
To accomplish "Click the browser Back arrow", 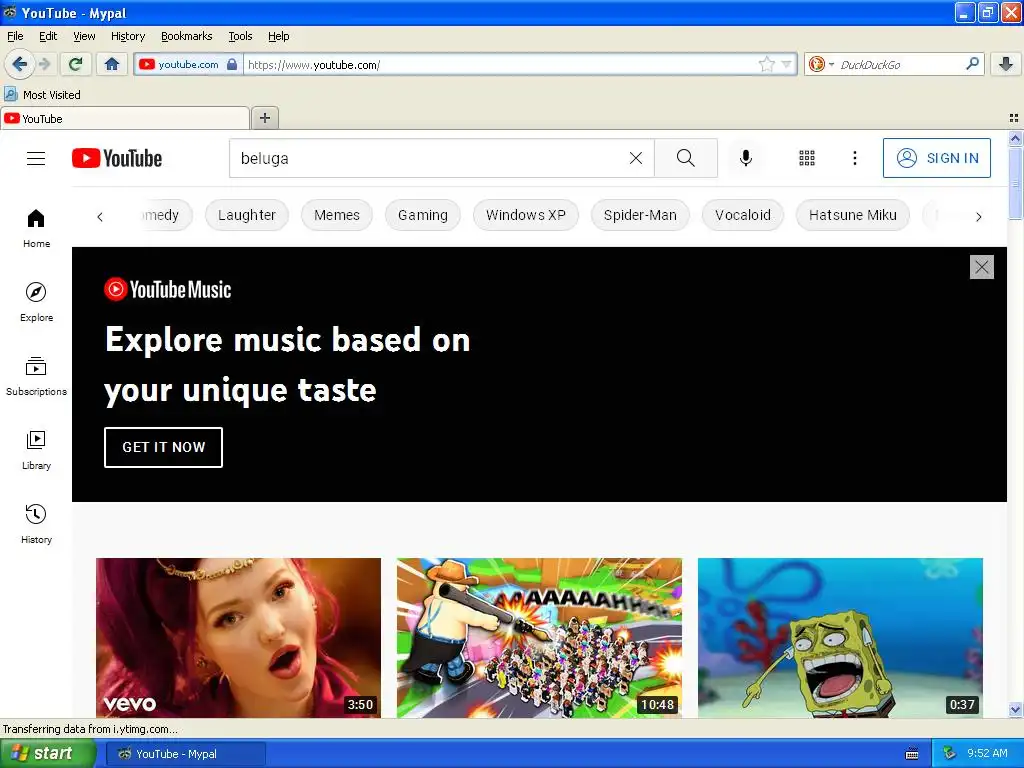I will click(19, 64).
